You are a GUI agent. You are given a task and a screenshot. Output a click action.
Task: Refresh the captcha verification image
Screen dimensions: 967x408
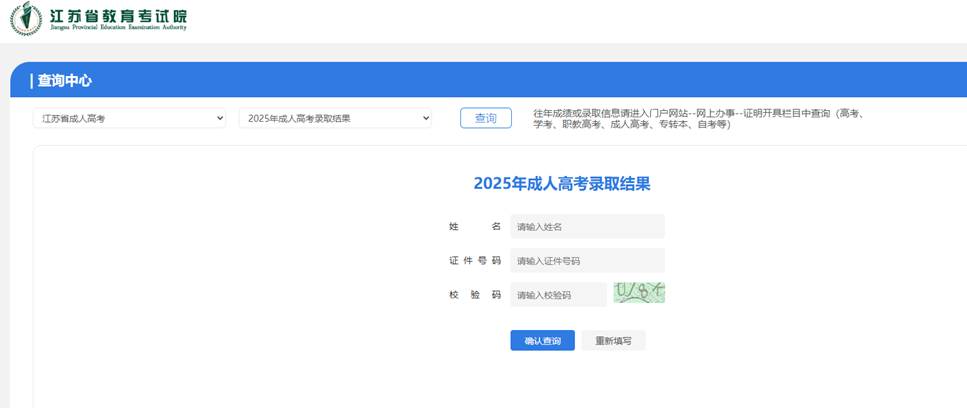[639, 293]
